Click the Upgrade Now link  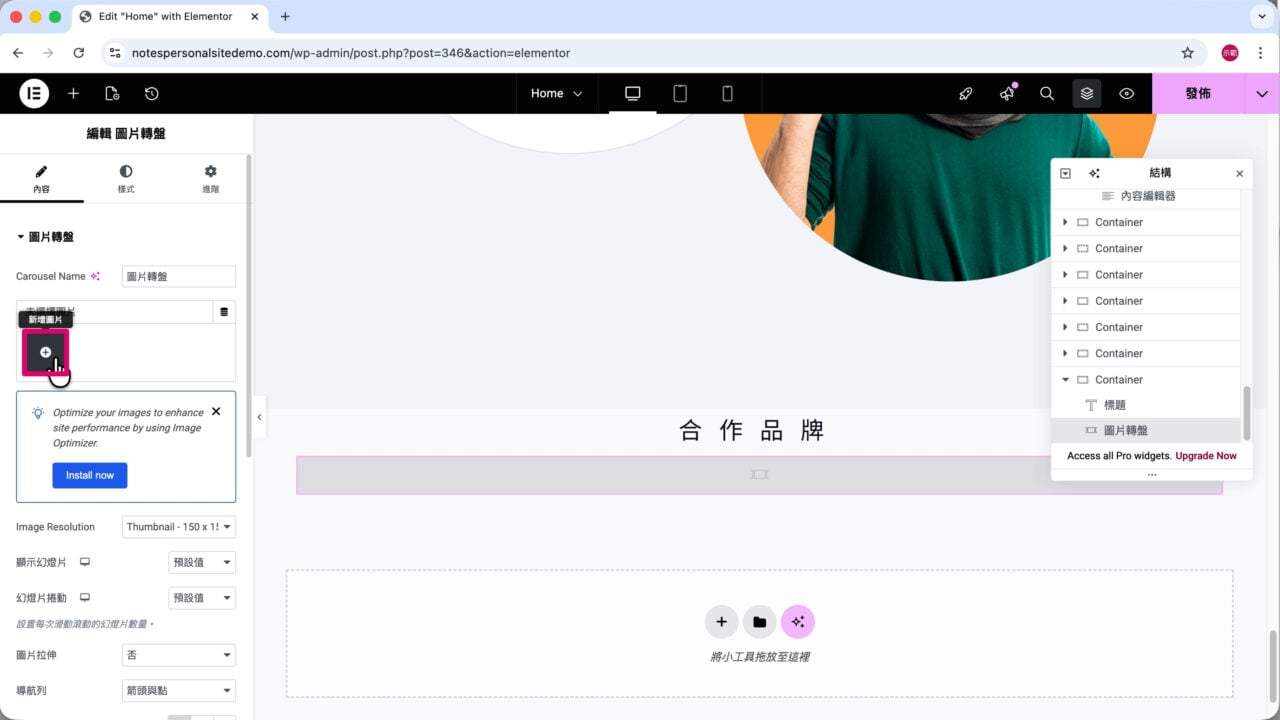(1206, 456)
